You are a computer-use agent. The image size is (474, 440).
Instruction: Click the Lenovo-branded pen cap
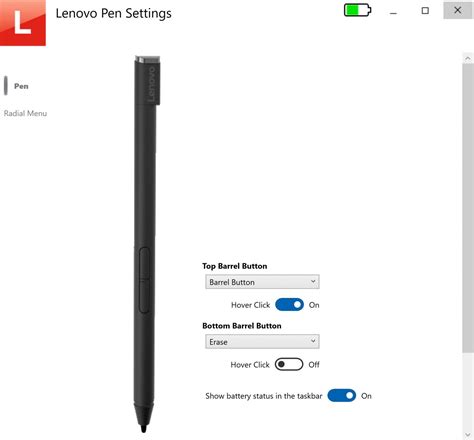[147, 80]
